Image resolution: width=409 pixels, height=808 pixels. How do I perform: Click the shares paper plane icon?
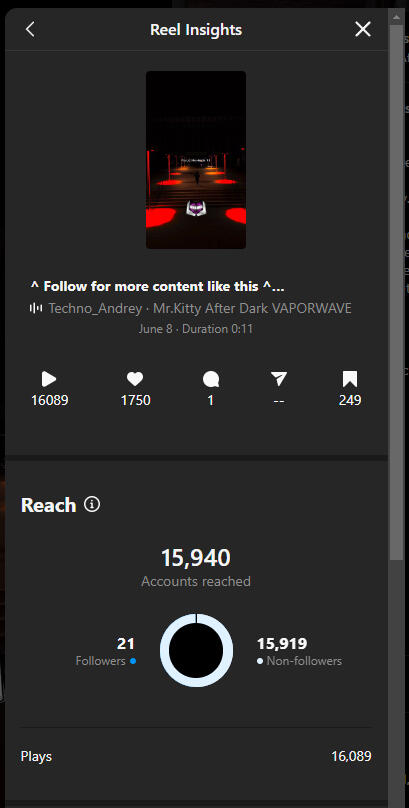pos(279,379)
